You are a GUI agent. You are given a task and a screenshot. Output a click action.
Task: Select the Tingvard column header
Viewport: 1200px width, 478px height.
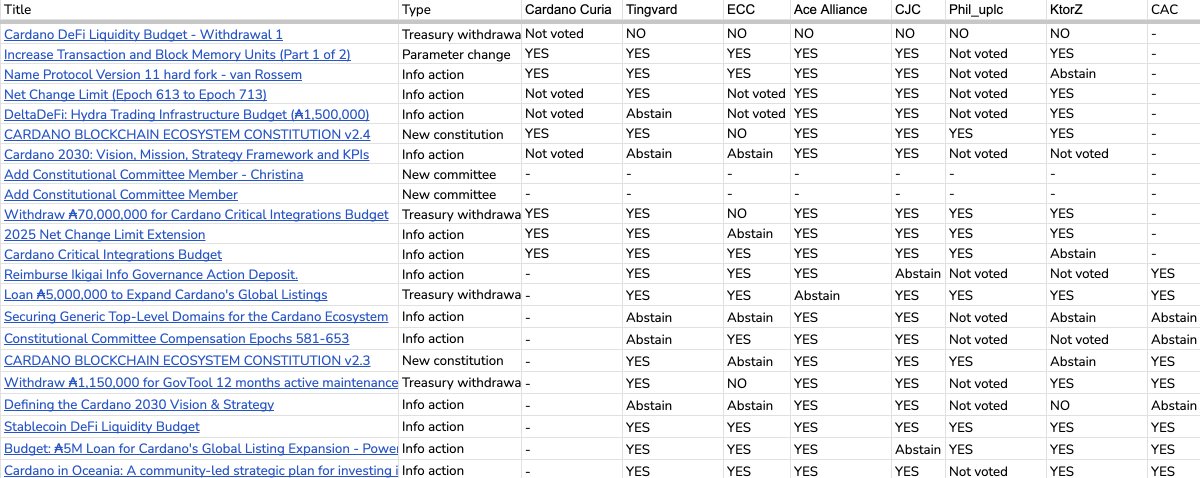(653, 9)
